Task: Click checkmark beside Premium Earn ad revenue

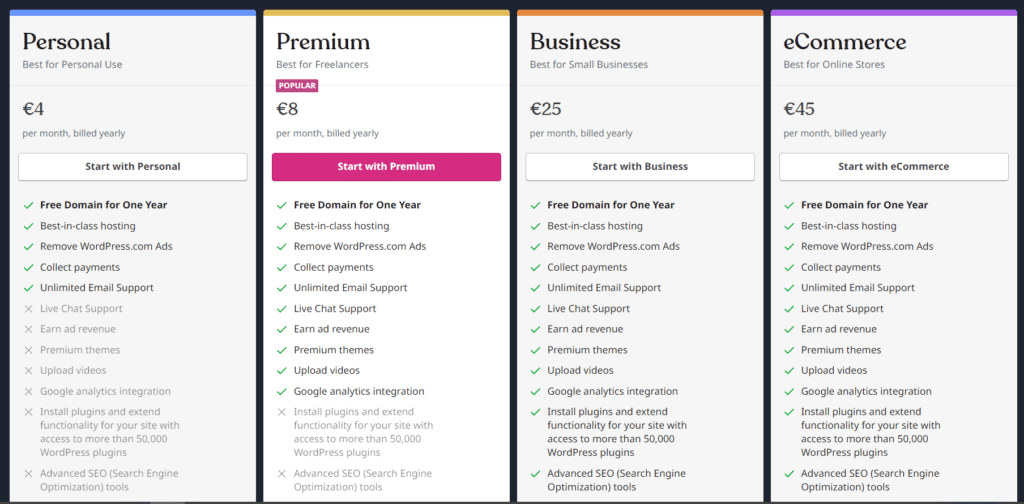Action: pyautogui.click(x=282, y=329)
